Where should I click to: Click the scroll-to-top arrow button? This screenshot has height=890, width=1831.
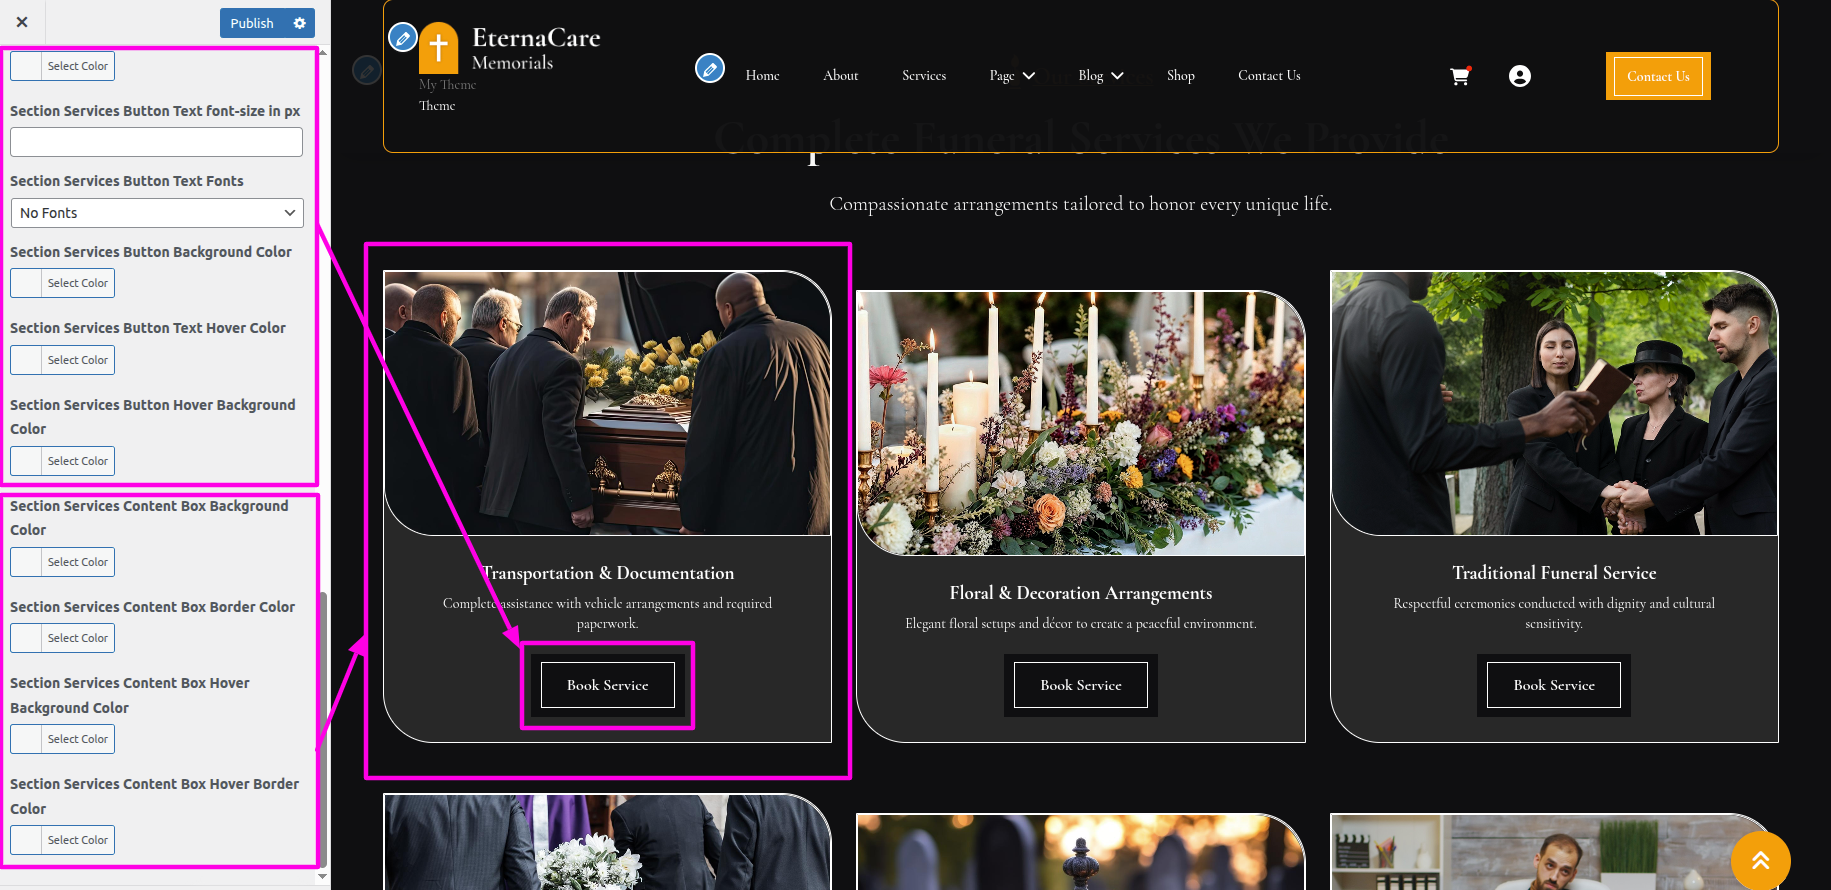(1760, 860)
